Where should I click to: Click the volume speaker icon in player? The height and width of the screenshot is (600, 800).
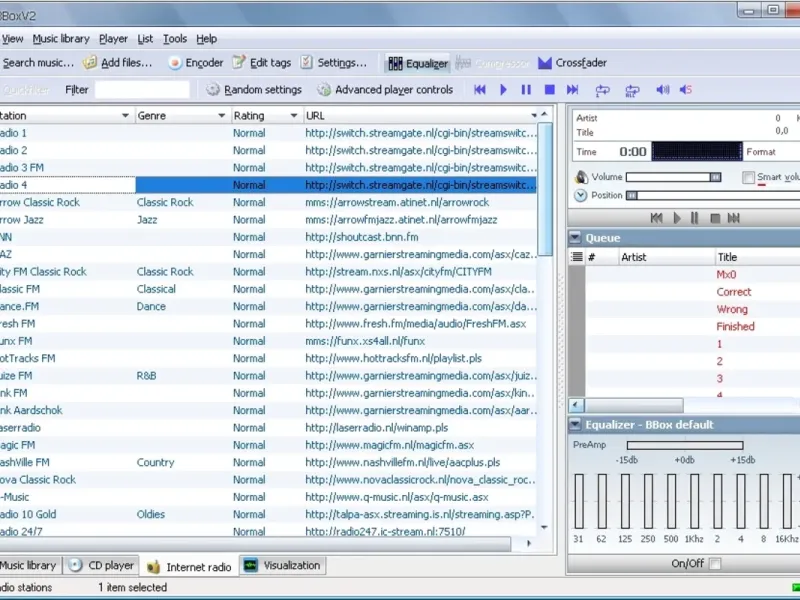(x=581, y=177)
